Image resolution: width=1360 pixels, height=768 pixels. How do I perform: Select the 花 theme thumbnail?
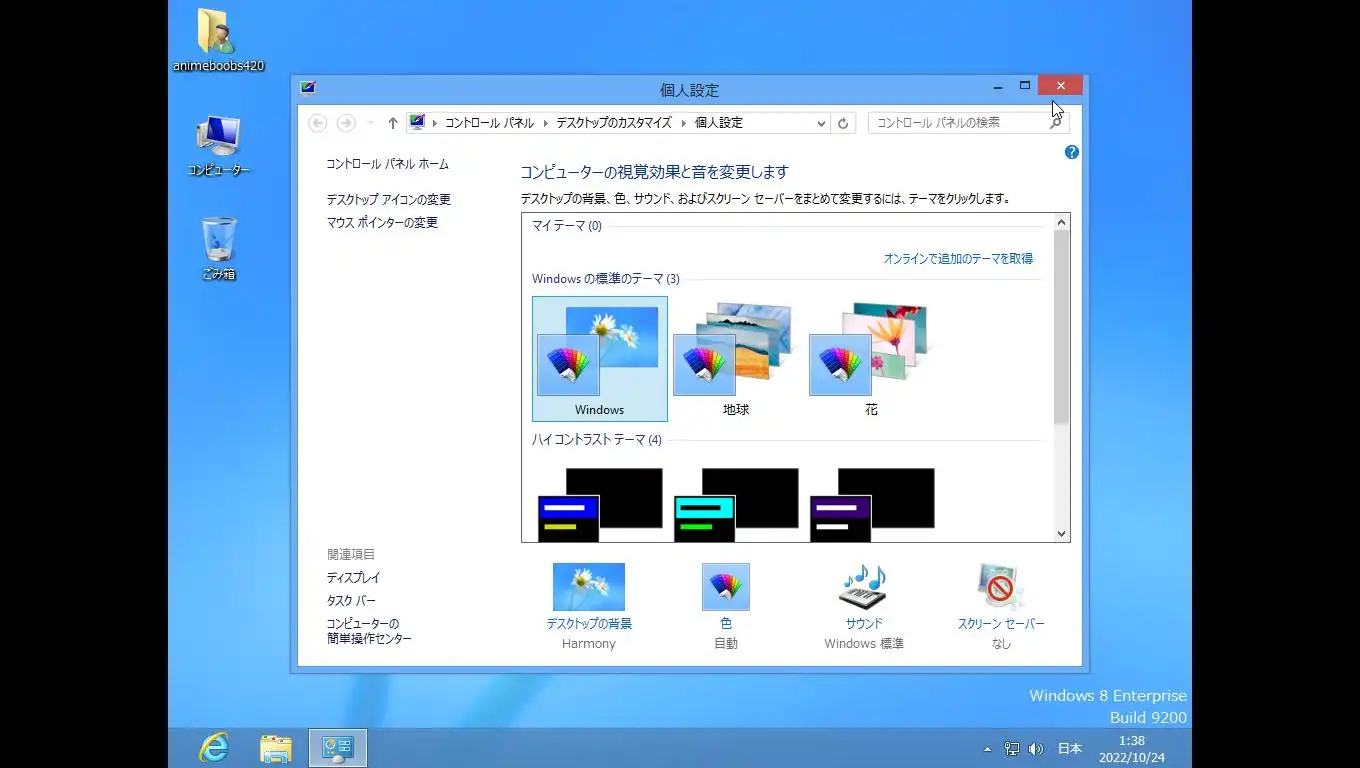872,358
